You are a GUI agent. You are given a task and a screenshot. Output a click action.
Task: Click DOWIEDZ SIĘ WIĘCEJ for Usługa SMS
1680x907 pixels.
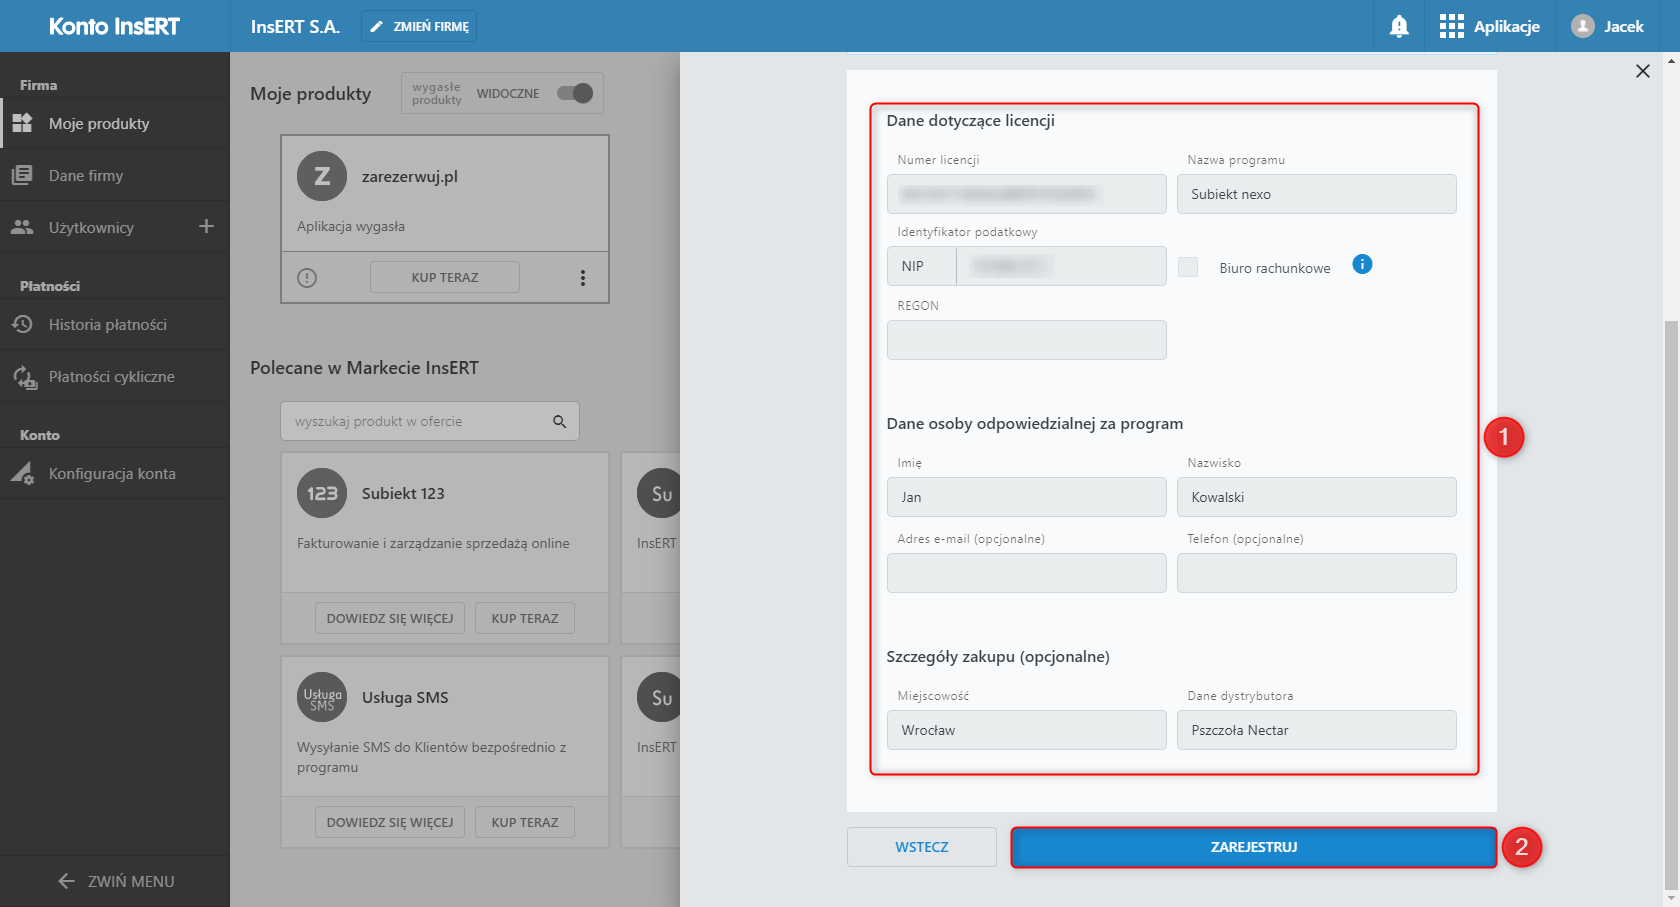tap(390, 822)
